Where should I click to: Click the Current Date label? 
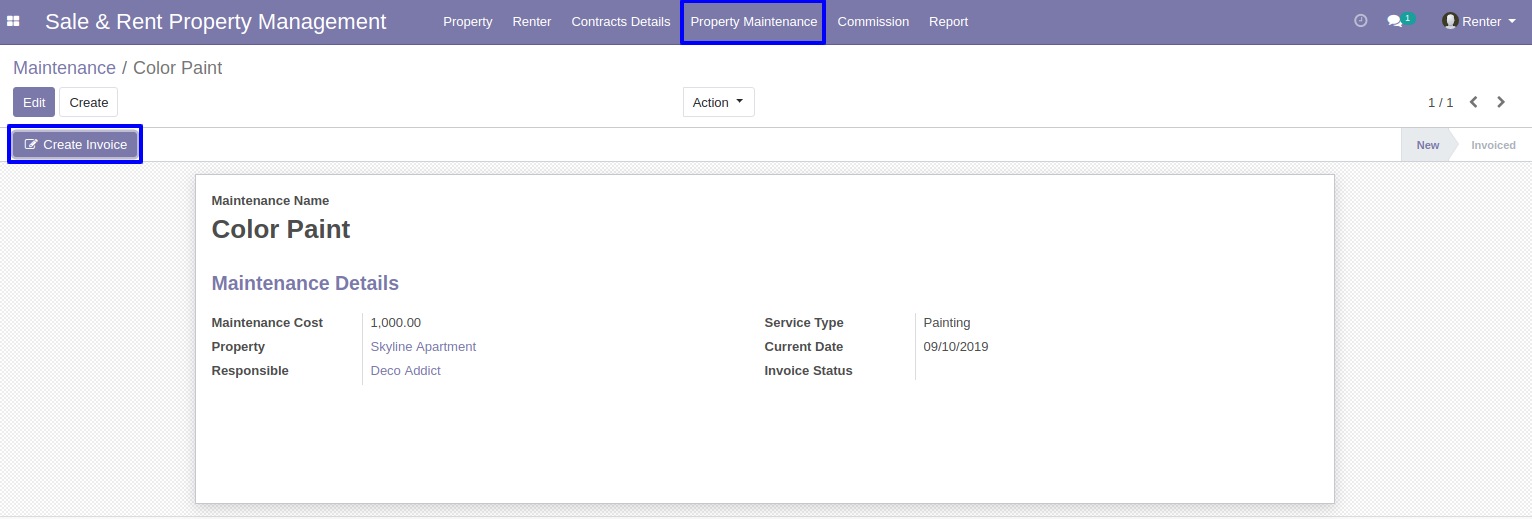(804, 347)
